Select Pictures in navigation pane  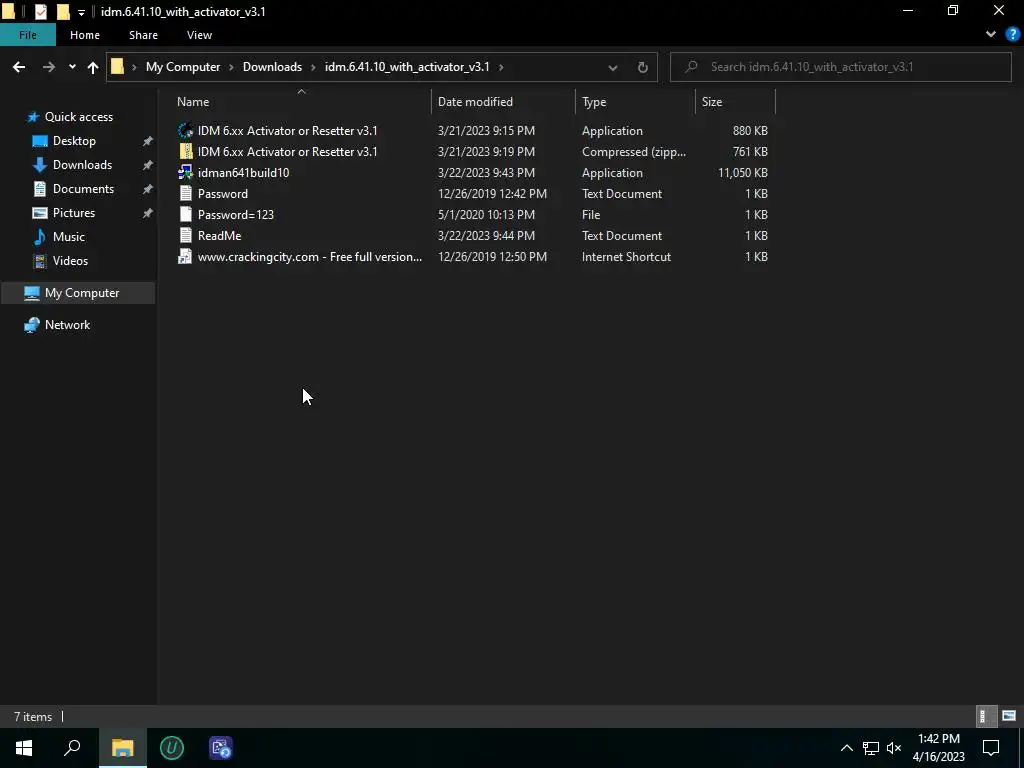click(74, 213)
